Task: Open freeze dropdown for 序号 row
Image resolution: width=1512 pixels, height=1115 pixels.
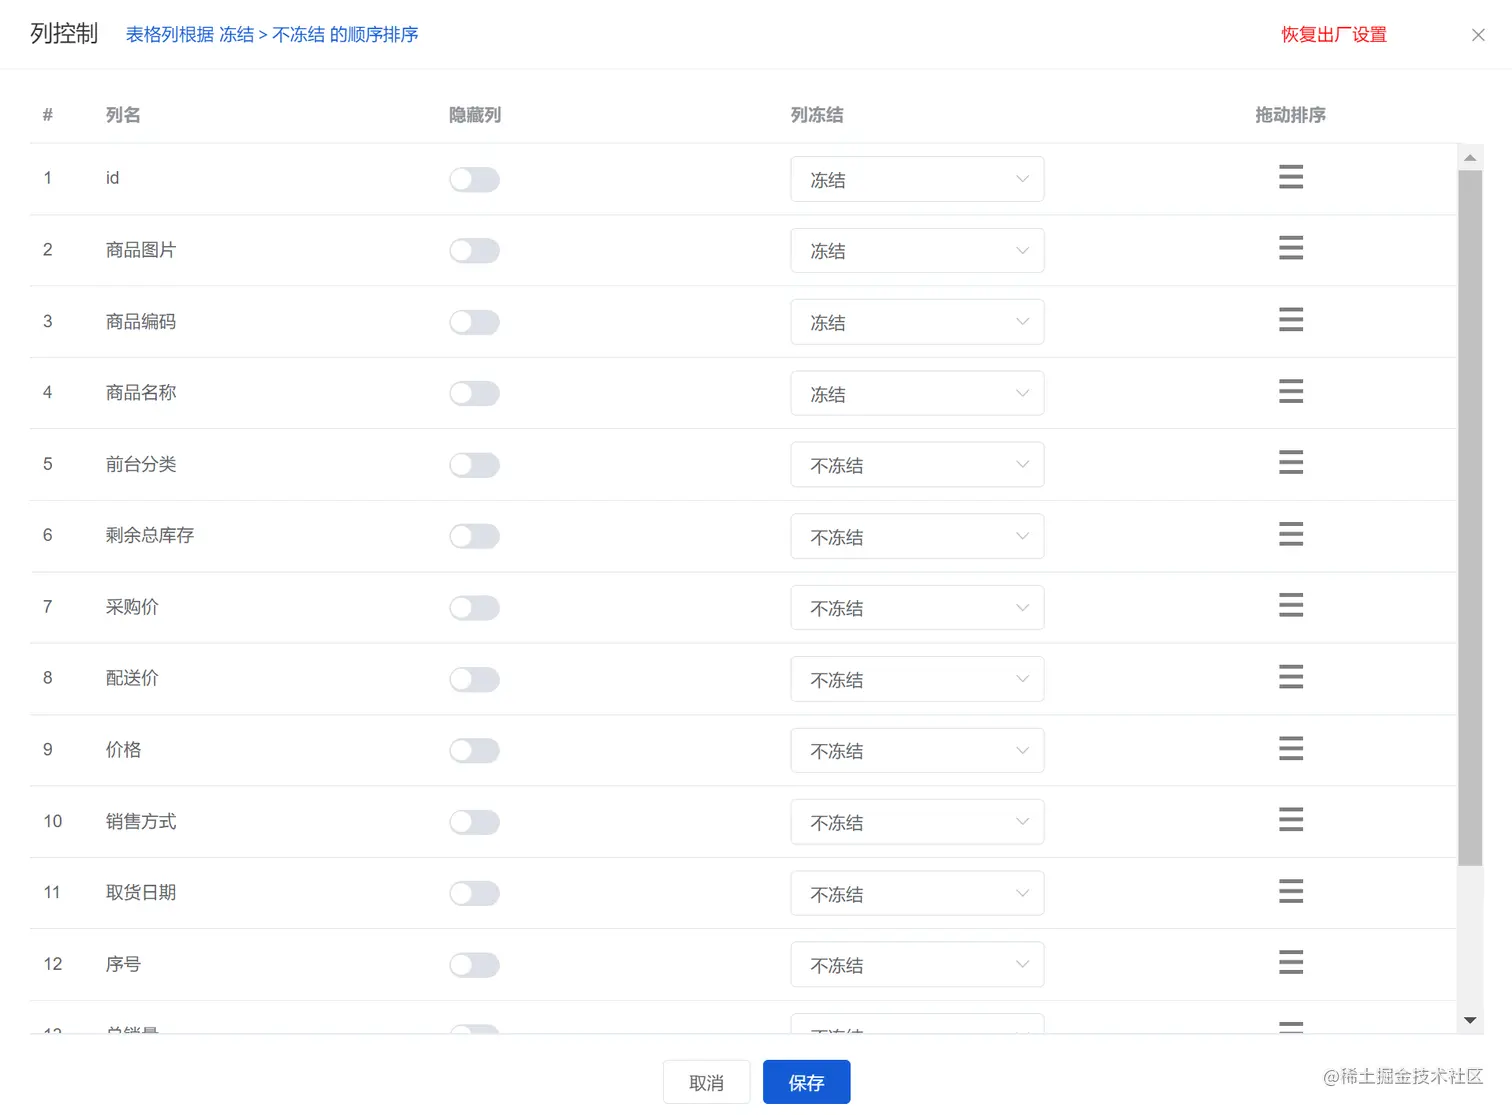Action: click(x=917, y=966)
